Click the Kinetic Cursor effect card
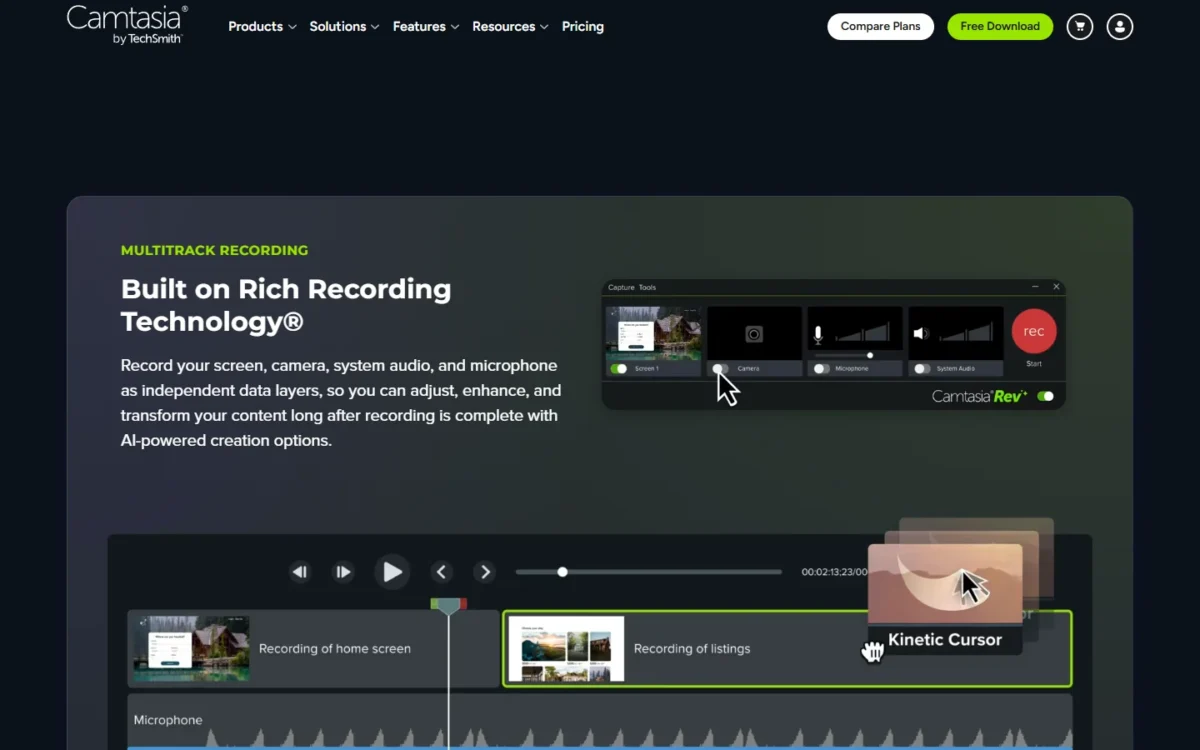This screenshot has width=1200, height=750. [x=945, y=599]
